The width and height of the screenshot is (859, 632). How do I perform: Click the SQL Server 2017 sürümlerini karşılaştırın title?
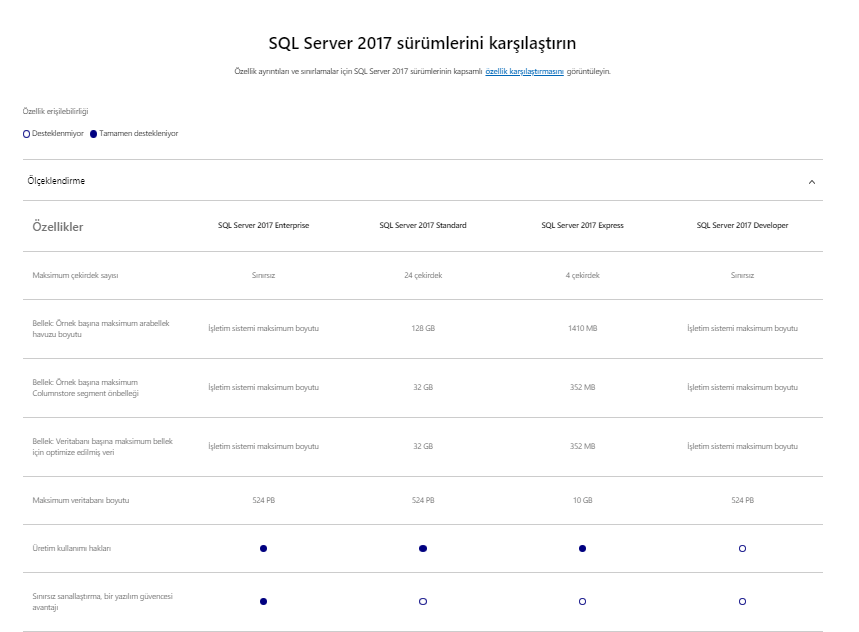click(x=422, y=43)
